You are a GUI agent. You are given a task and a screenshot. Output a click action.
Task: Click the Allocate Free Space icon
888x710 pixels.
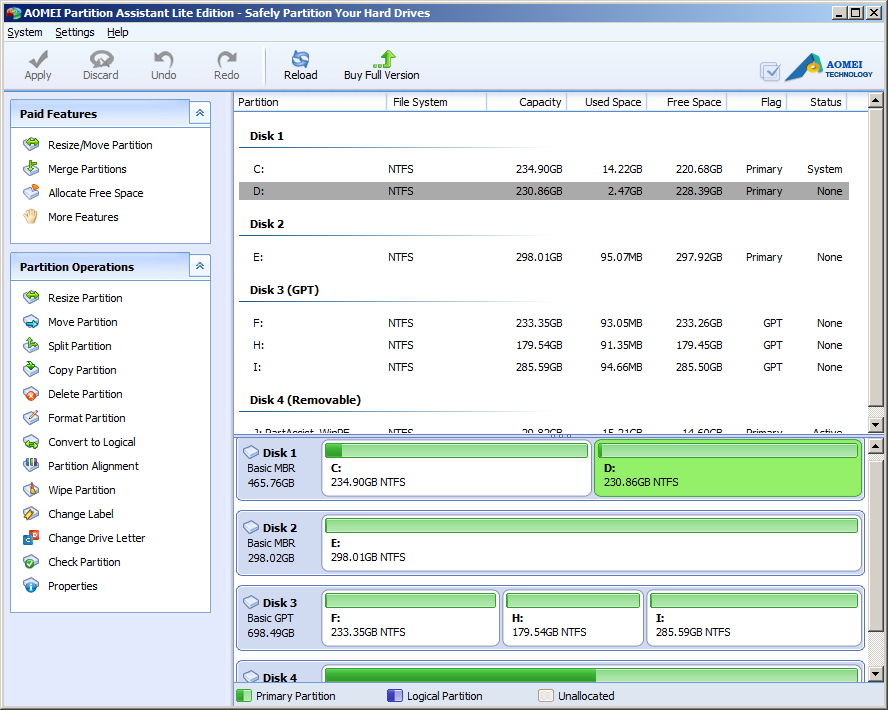[x=31, y=193]
